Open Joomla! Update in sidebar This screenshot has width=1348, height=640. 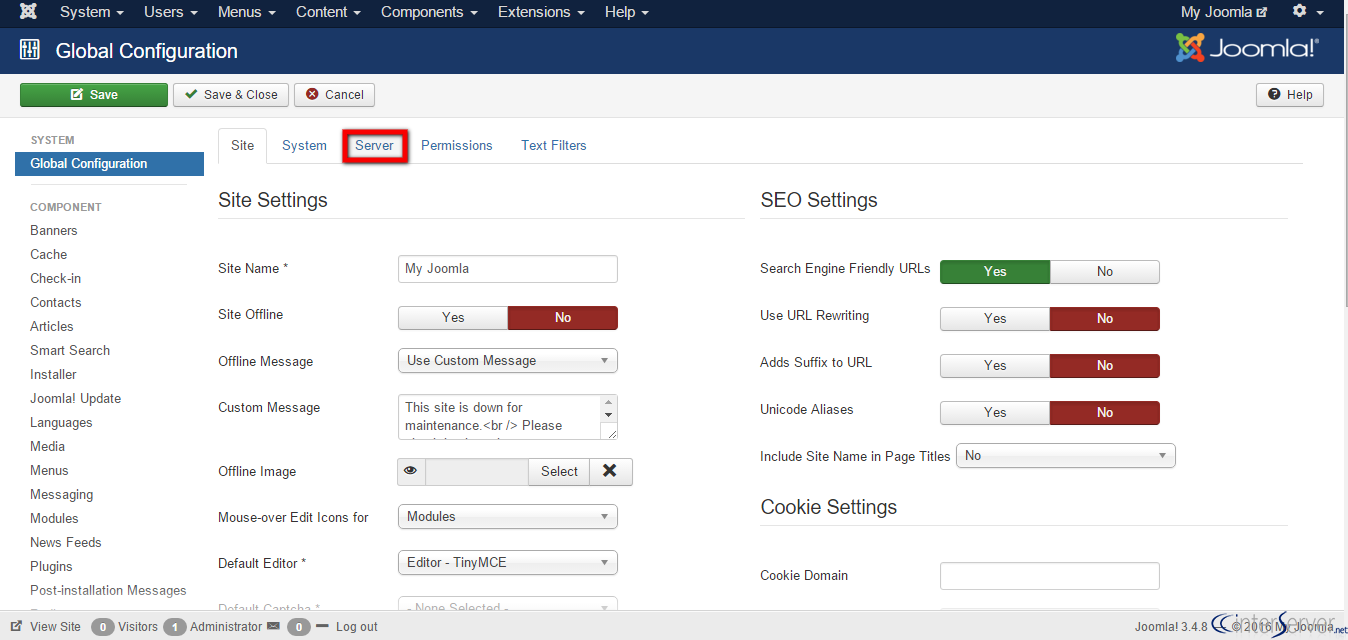pos(76,399)
